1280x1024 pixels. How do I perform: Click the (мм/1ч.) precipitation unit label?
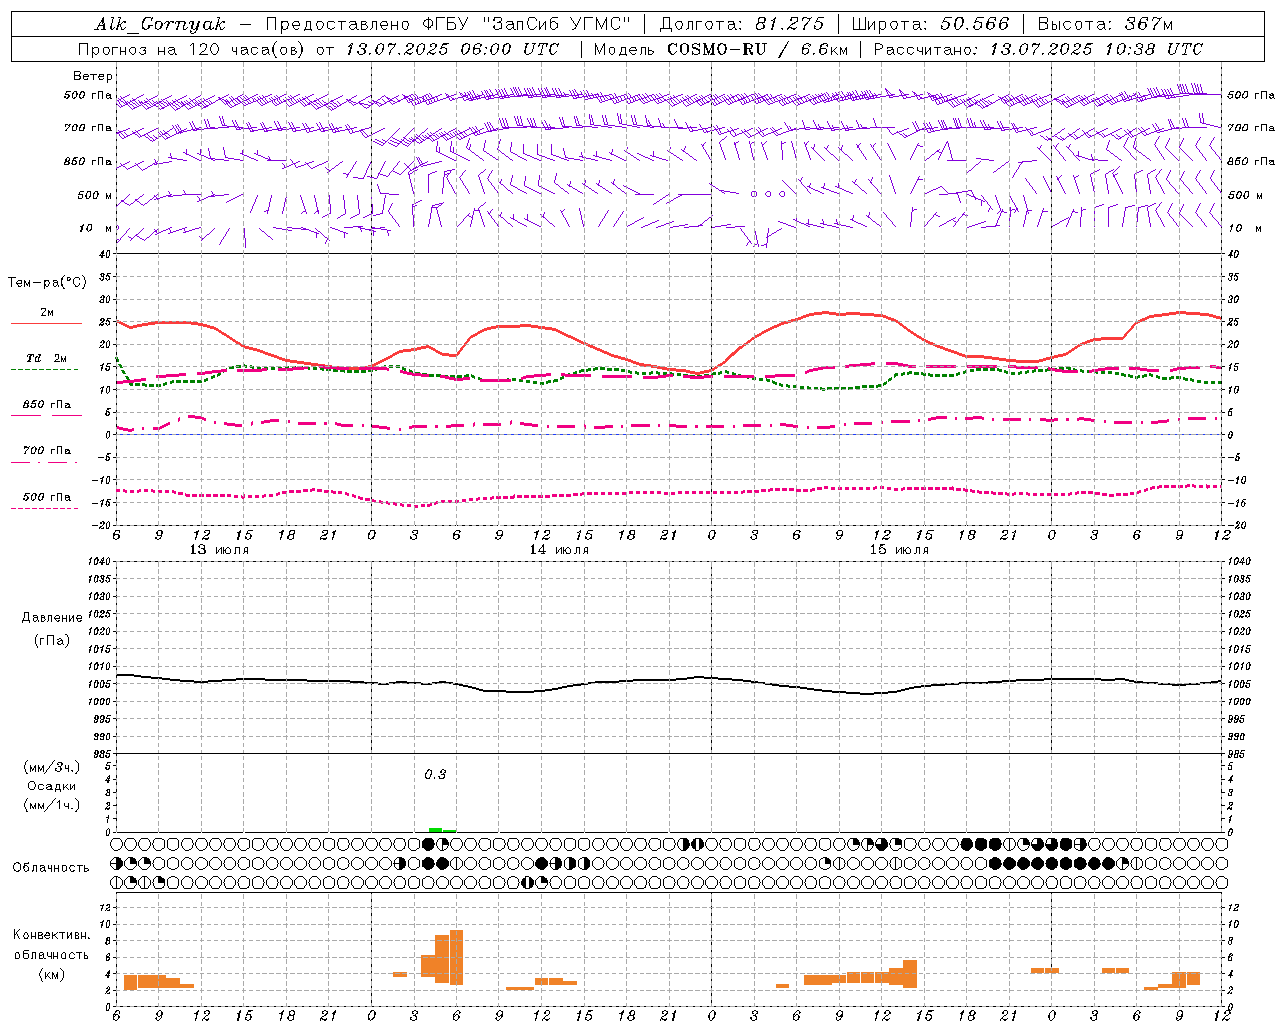pos(51,805)
